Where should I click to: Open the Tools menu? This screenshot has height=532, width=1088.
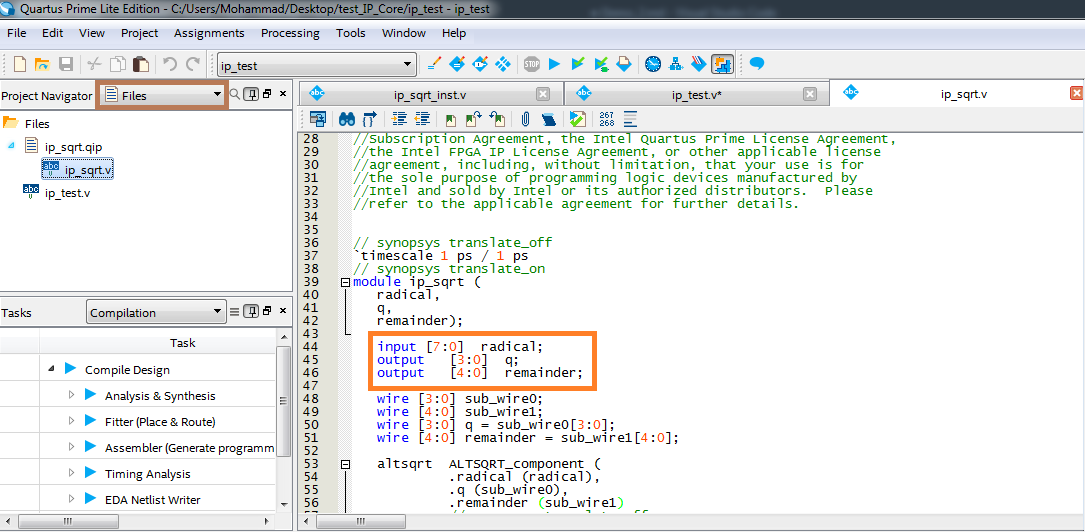tap(350, 33)
